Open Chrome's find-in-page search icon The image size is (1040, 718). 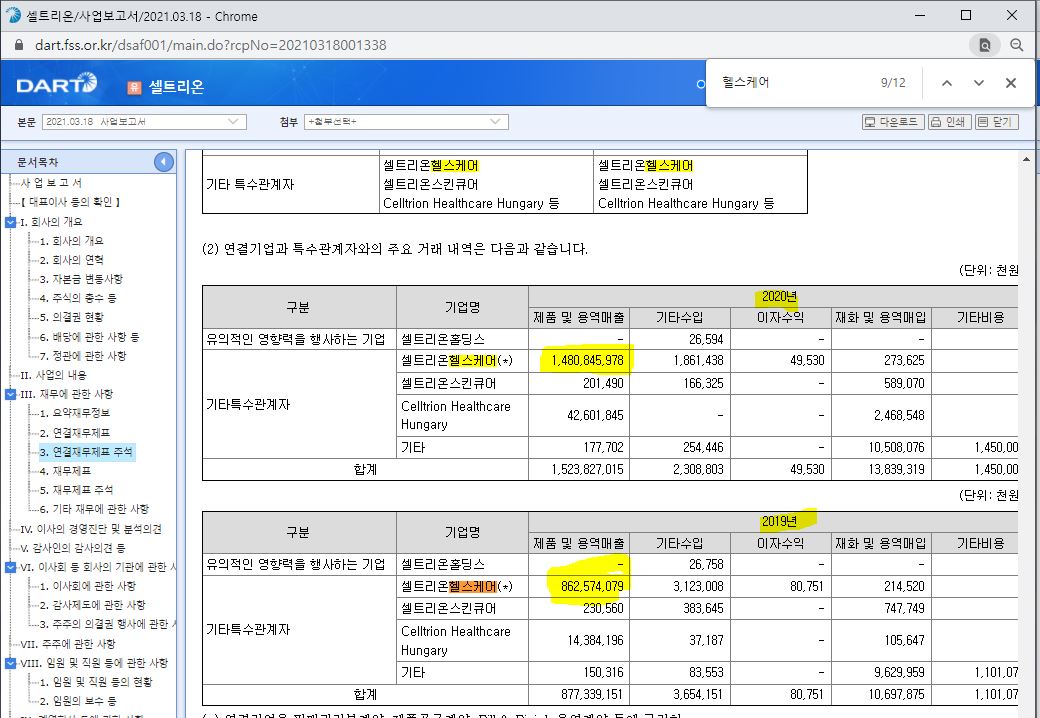click(x=984, y=45)
